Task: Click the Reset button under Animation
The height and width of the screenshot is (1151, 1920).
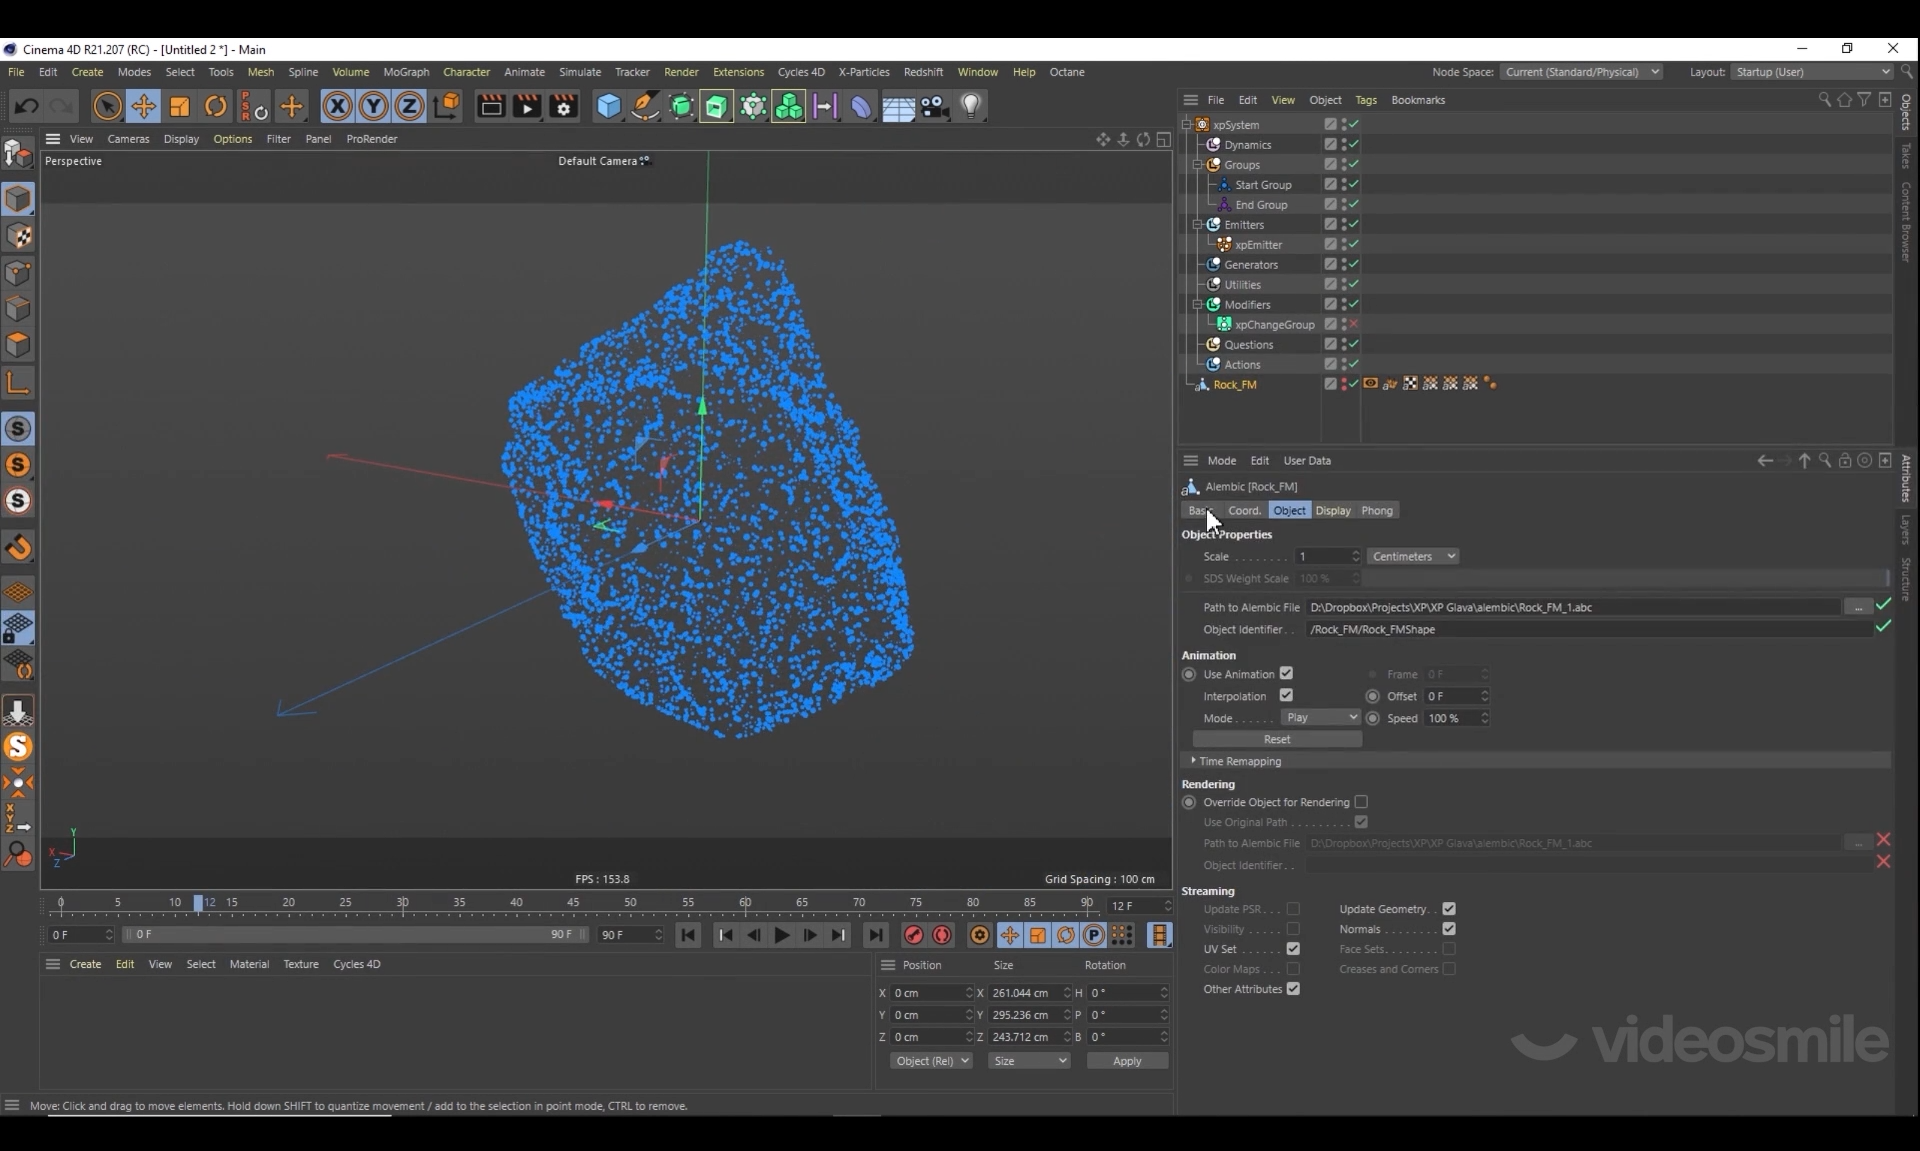Action: 1277,740
